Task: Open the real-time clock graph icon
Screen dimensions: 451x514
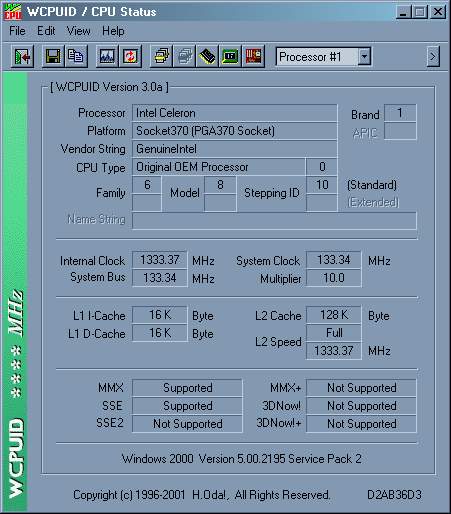Action: pos(107,57)
